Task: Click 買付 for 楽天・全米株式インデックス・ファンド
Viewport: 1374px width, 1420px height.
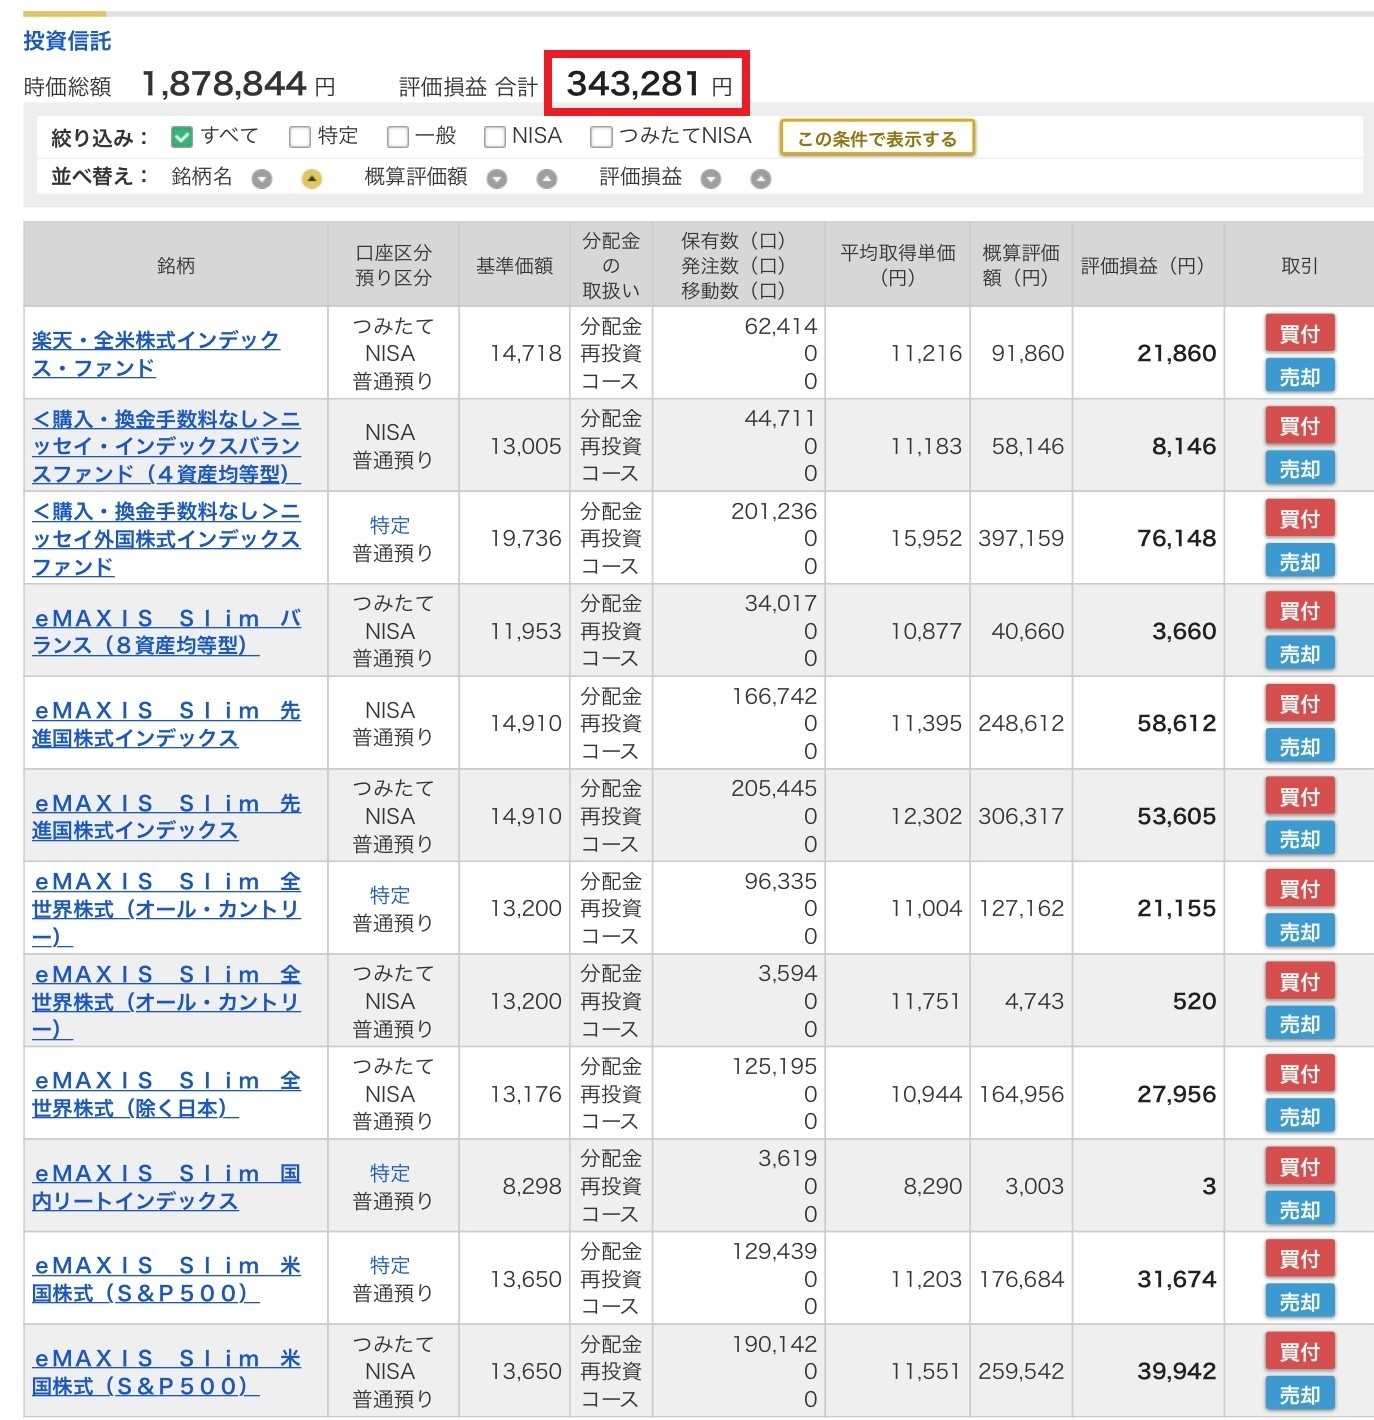Action: [x=1299, y=334]
